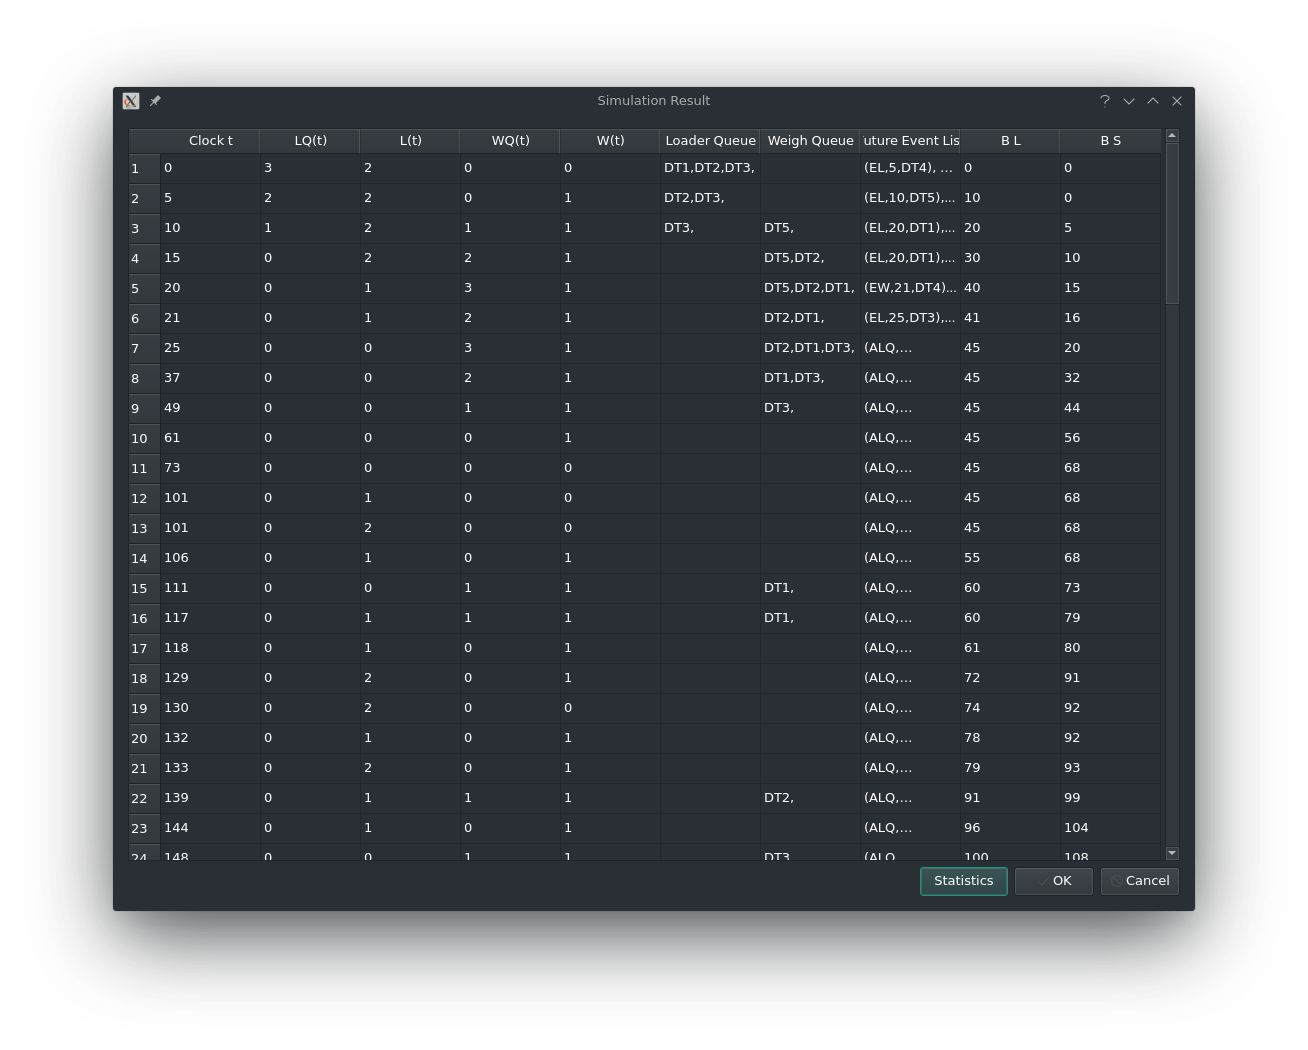Select the Loader Queue column header
This screenshot has width=1308, height=1050.
coord(710,141)
